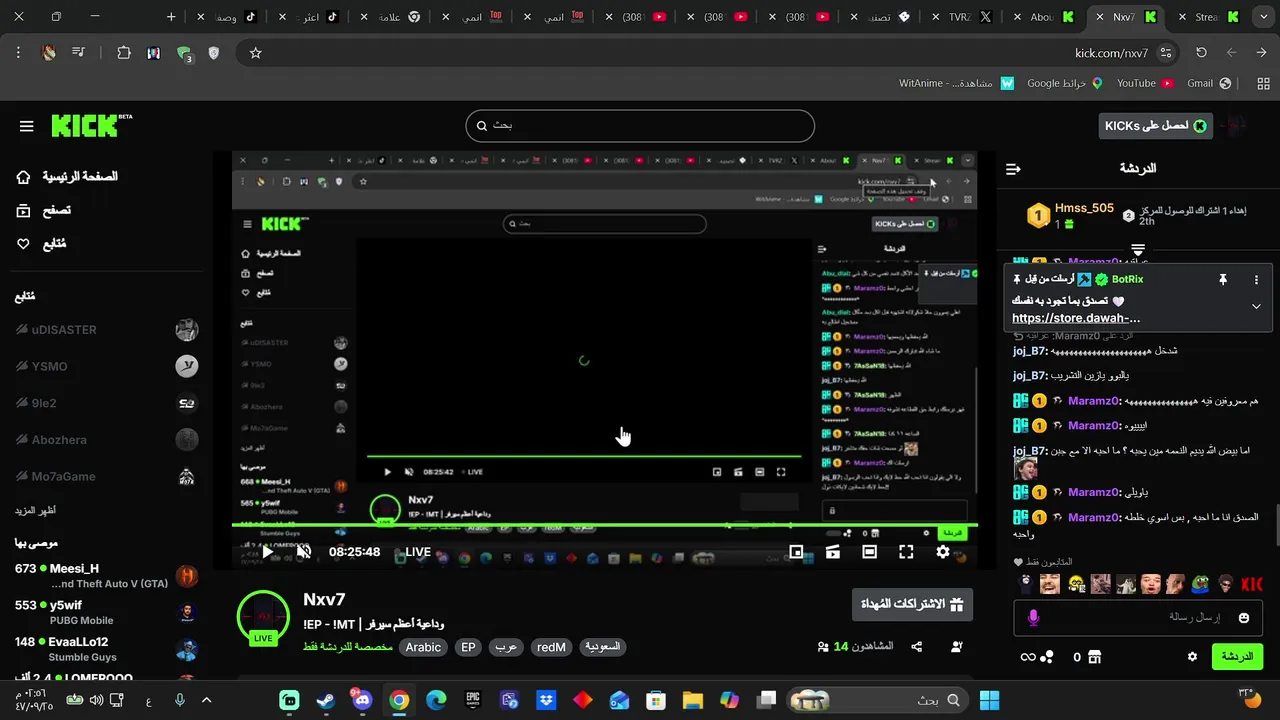Viewport: 1280px width, 720px height.
Task: Click the Arabic tag
Action: pyautogui.click(x=423, y=647)
